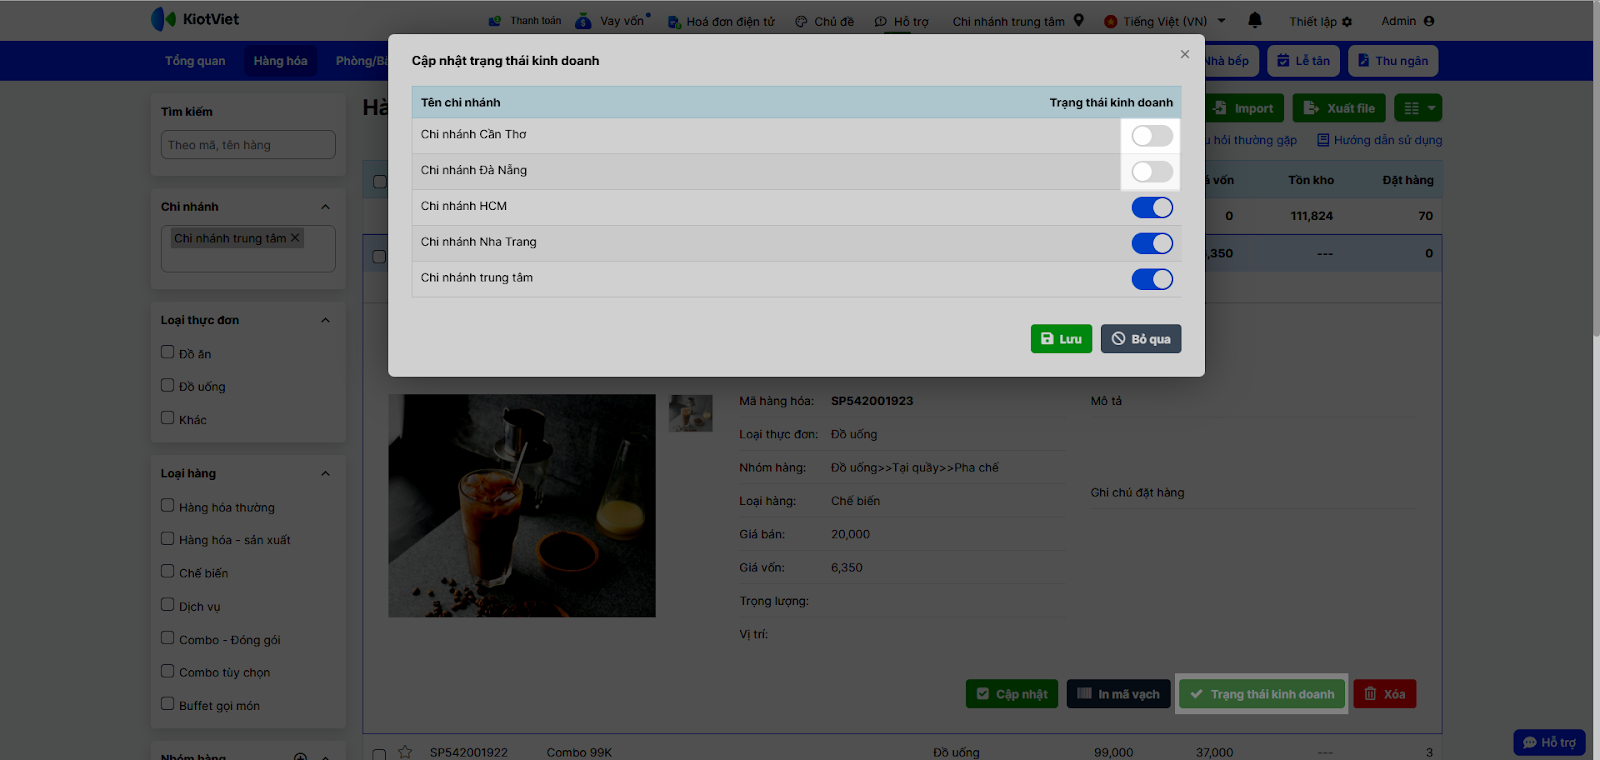1600x760 pixels.
Task: Open Hỗ trợ support in top bar
Action: [901, 21]
